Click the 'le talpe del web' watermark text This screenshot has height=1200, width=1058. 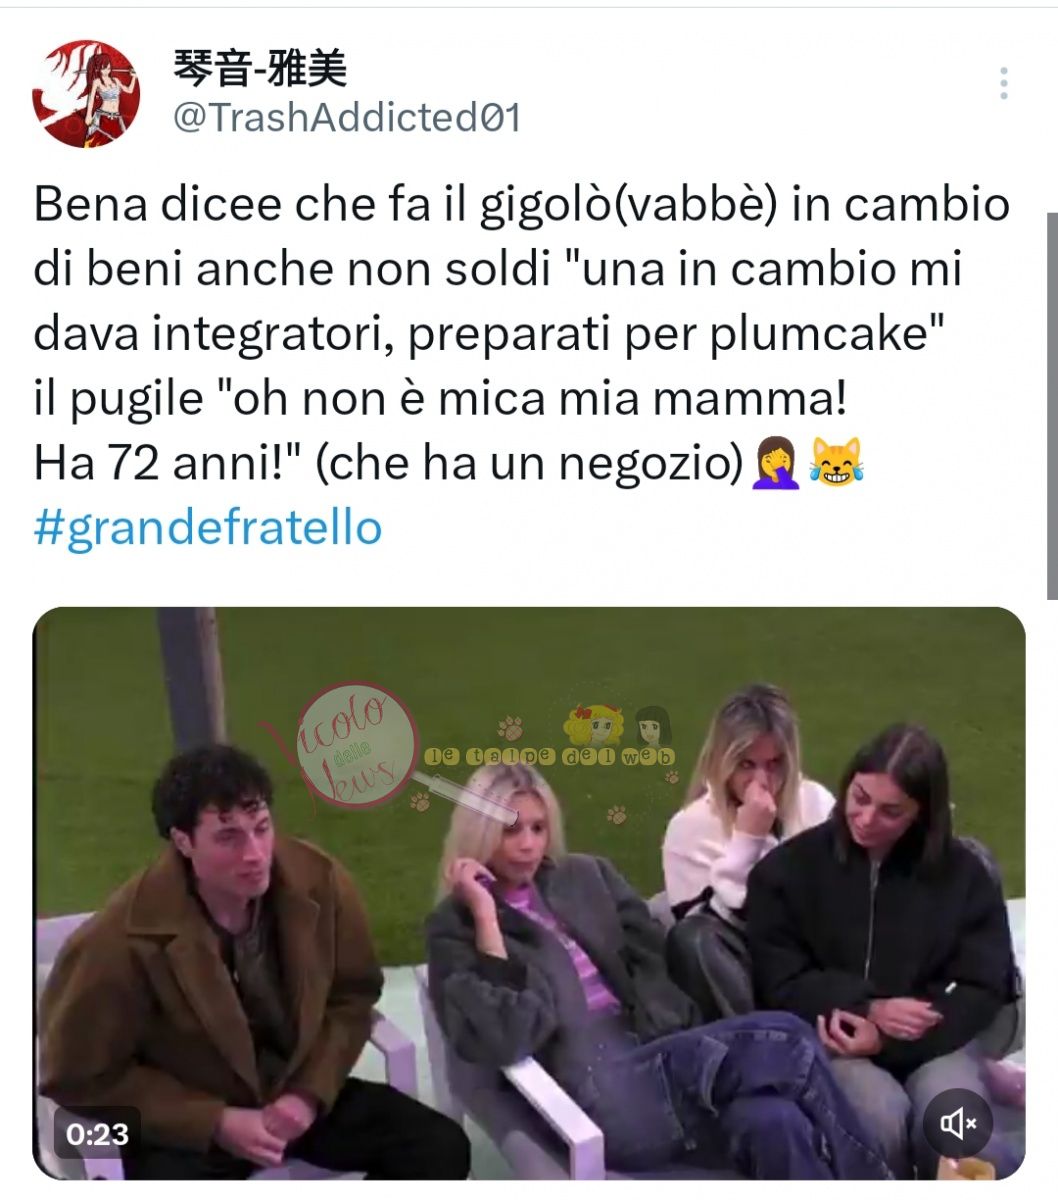(550, 756)
